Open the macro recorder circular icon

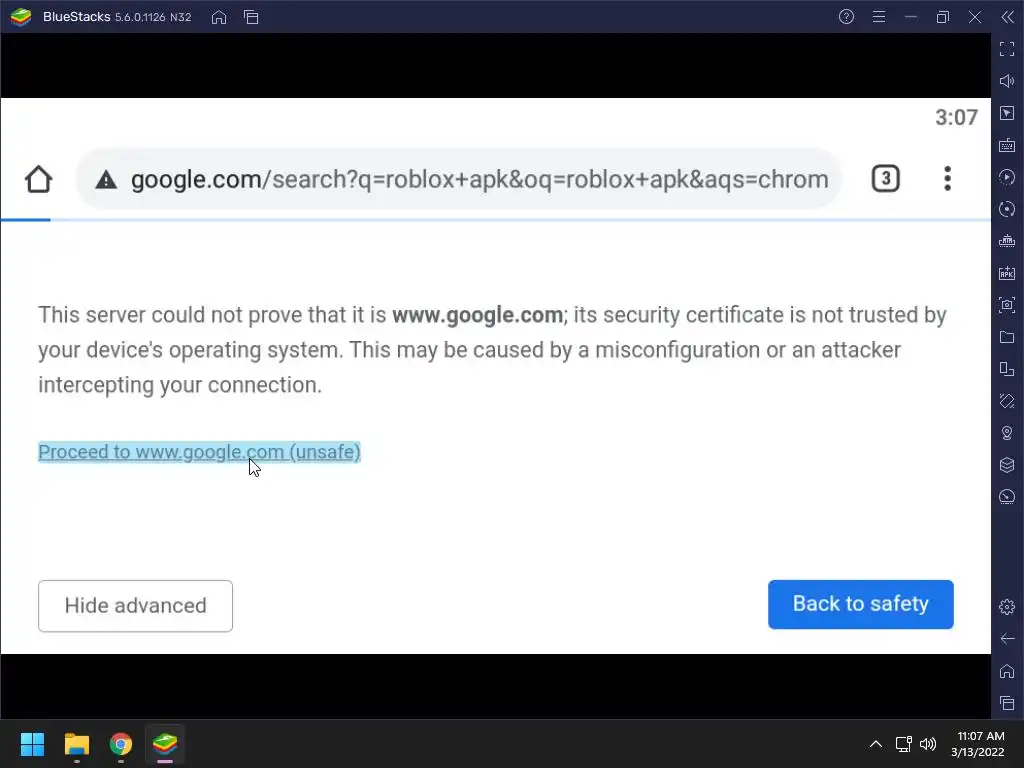click(1006, 209)
